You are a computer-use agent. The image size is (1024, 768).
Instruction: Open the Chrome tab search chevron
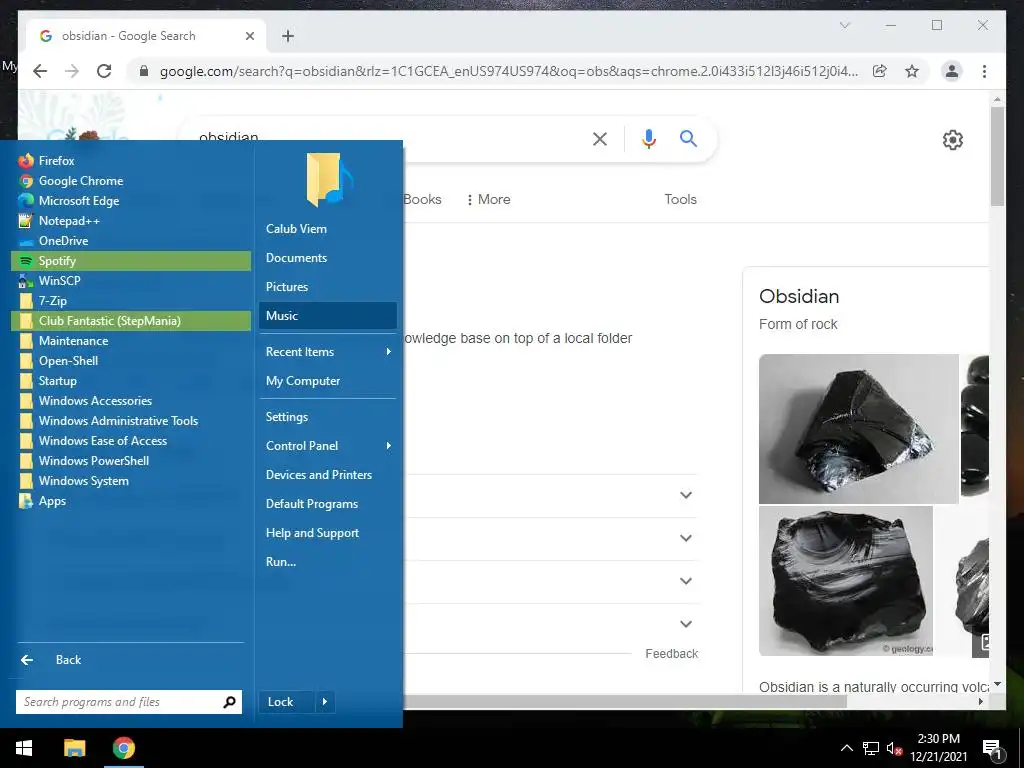coord(845,25)
